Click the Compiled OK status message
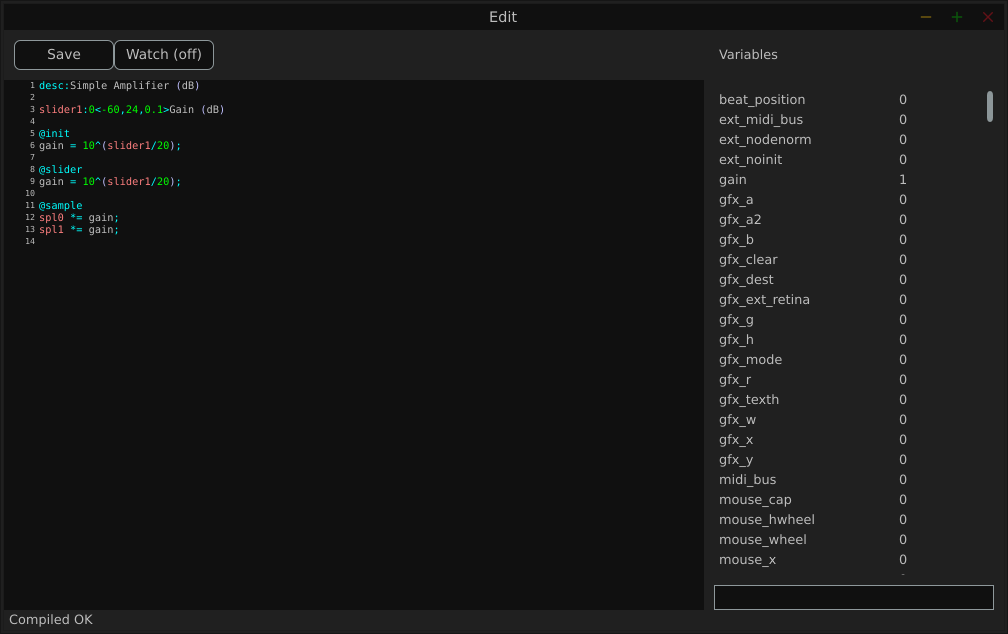The image size is (1008, 634). tap(50, 619)
